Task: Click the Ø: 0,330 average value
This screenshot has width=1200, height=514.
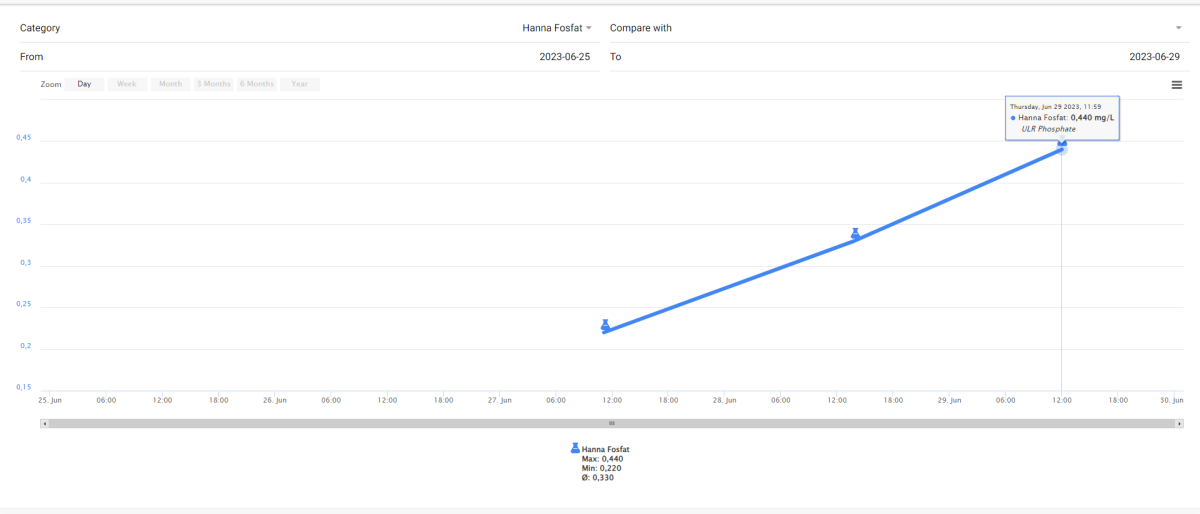Action: (598, 478)
